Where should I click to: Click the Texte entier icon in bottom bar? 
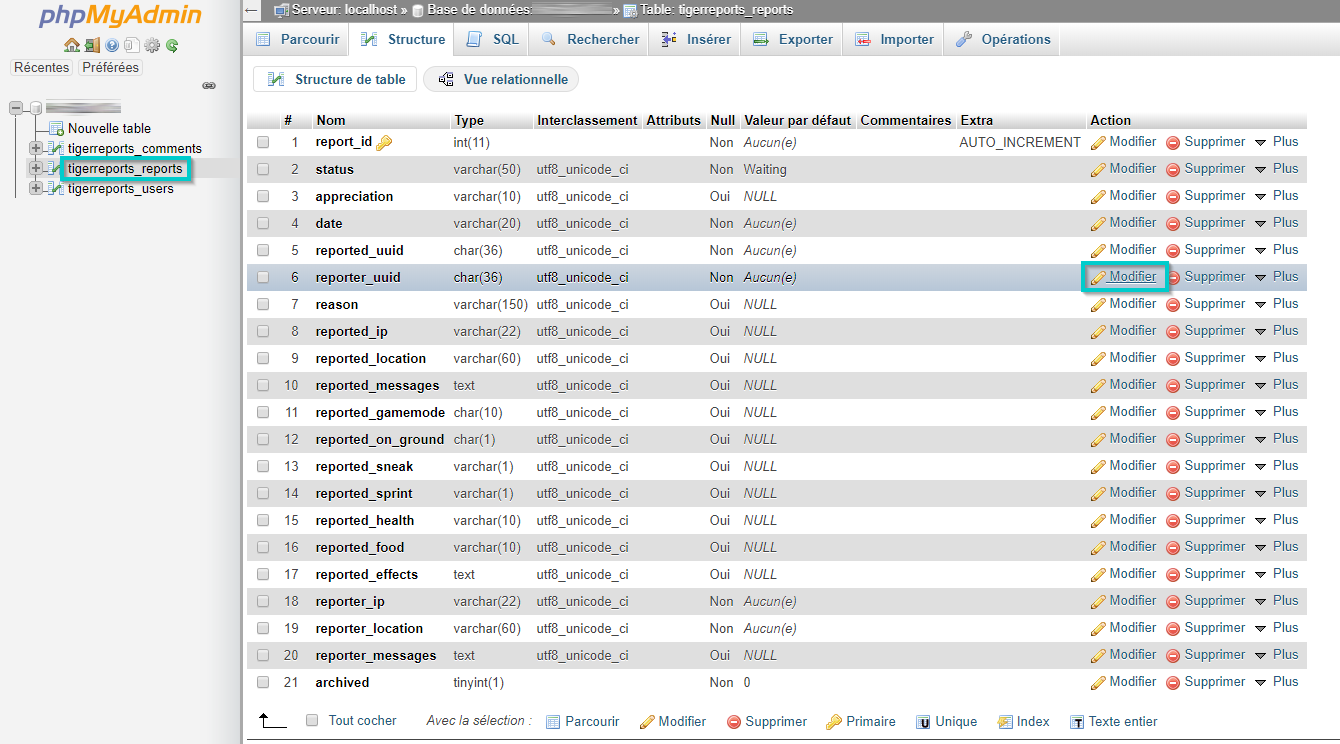pos(1077,722)
